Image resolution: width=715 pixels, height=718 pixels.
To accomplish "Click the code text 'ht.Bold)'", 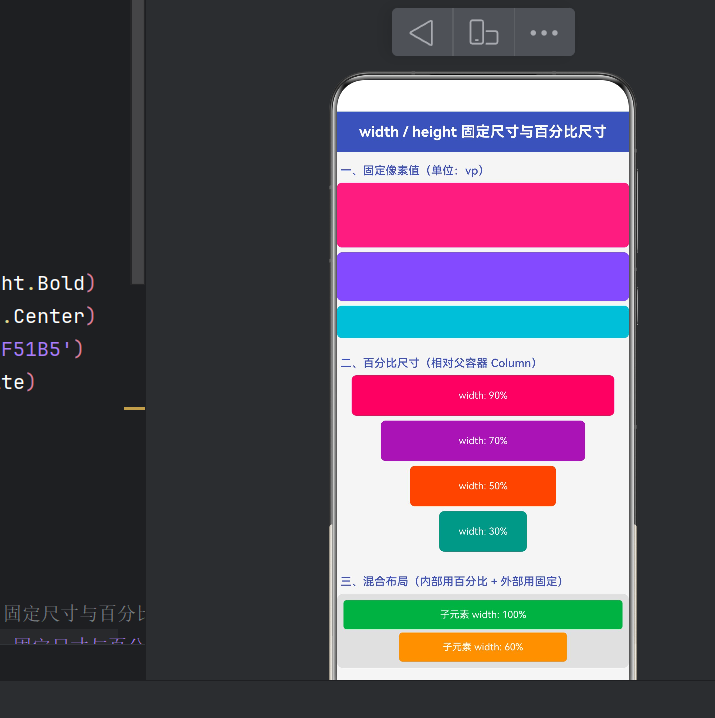I will pyautogui.click(x=48, y=283).
